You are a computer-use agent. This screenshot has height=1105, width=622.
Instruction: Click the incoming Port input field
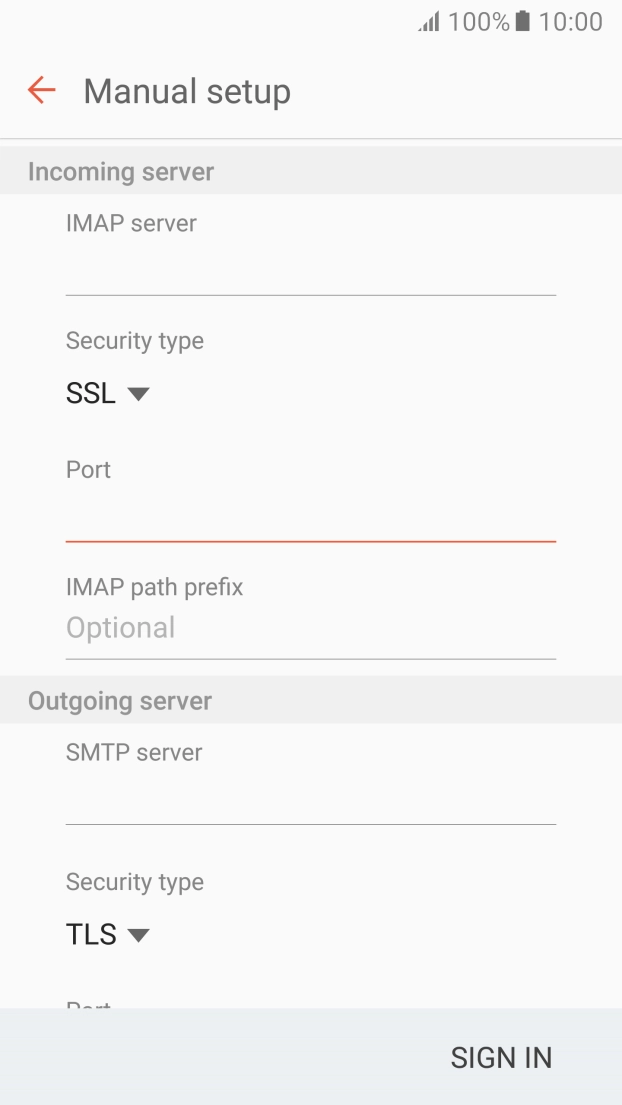pyautogui.click(x=310, y=517)
